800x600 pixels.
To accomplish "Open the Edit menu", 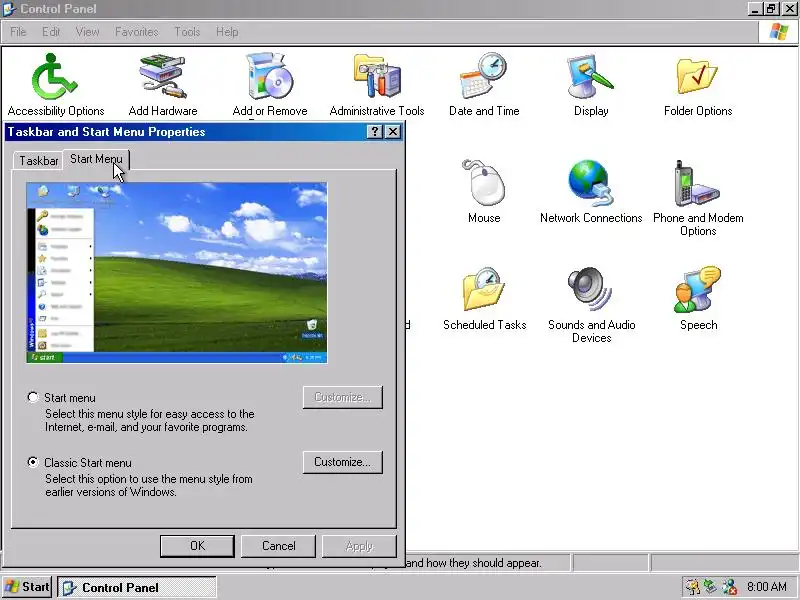I will coord(51,32).
